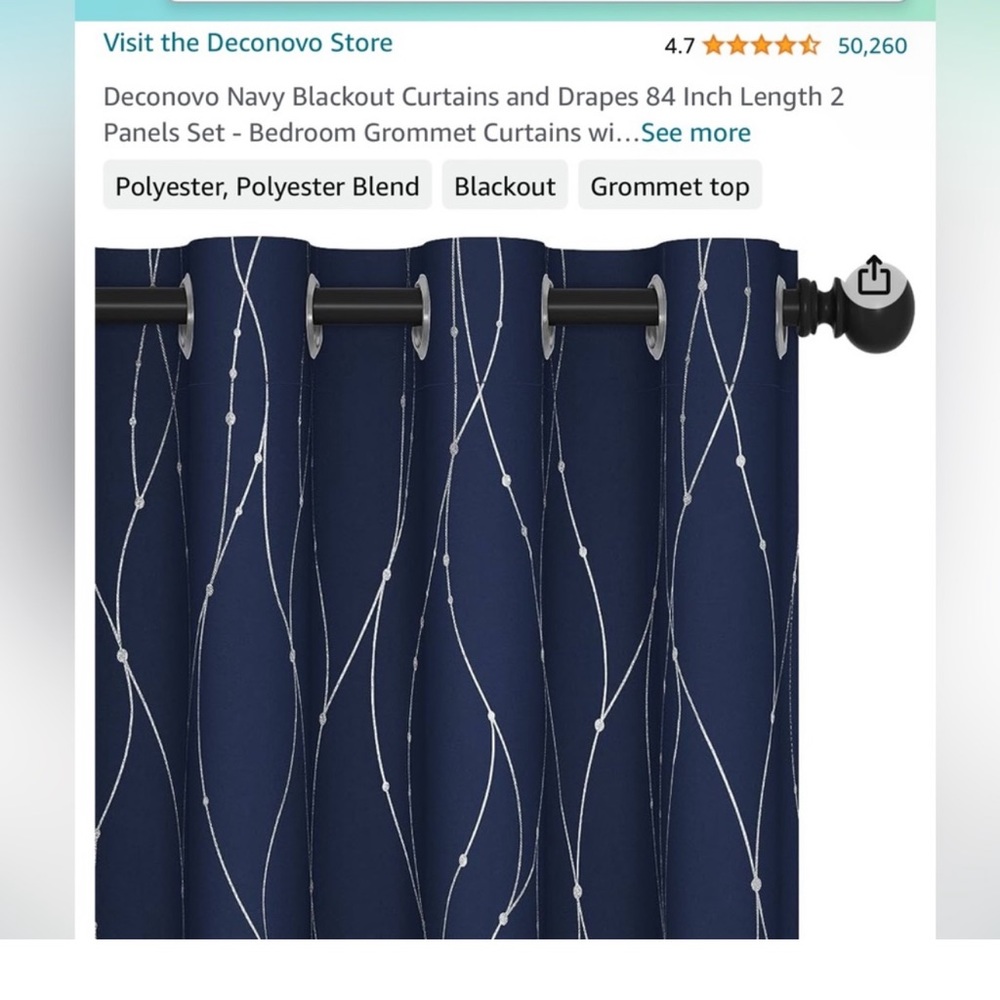
Task: Select the Blackout attribute chip
Action: click(504, 186)
